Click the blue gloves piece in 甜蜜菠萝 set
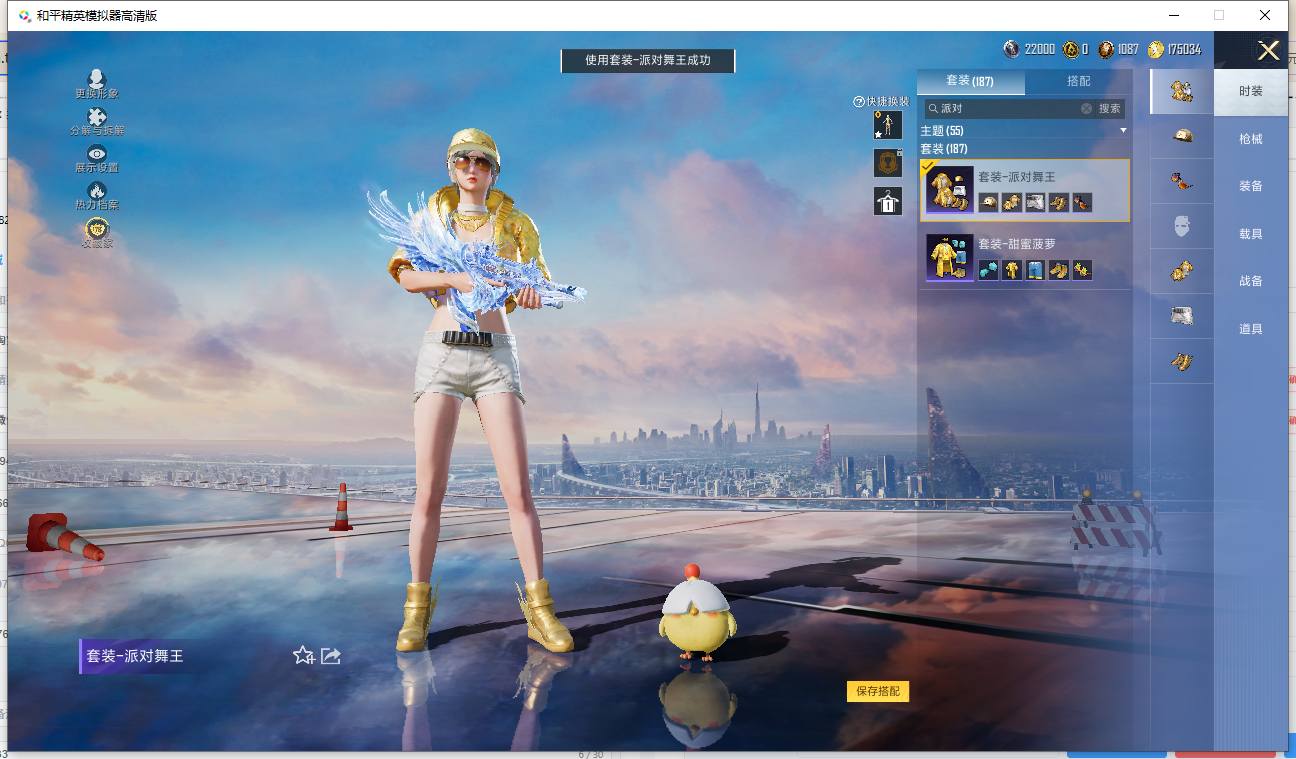Image resolution: width=1296 pixels, height=759 pixels. (989, 269)
